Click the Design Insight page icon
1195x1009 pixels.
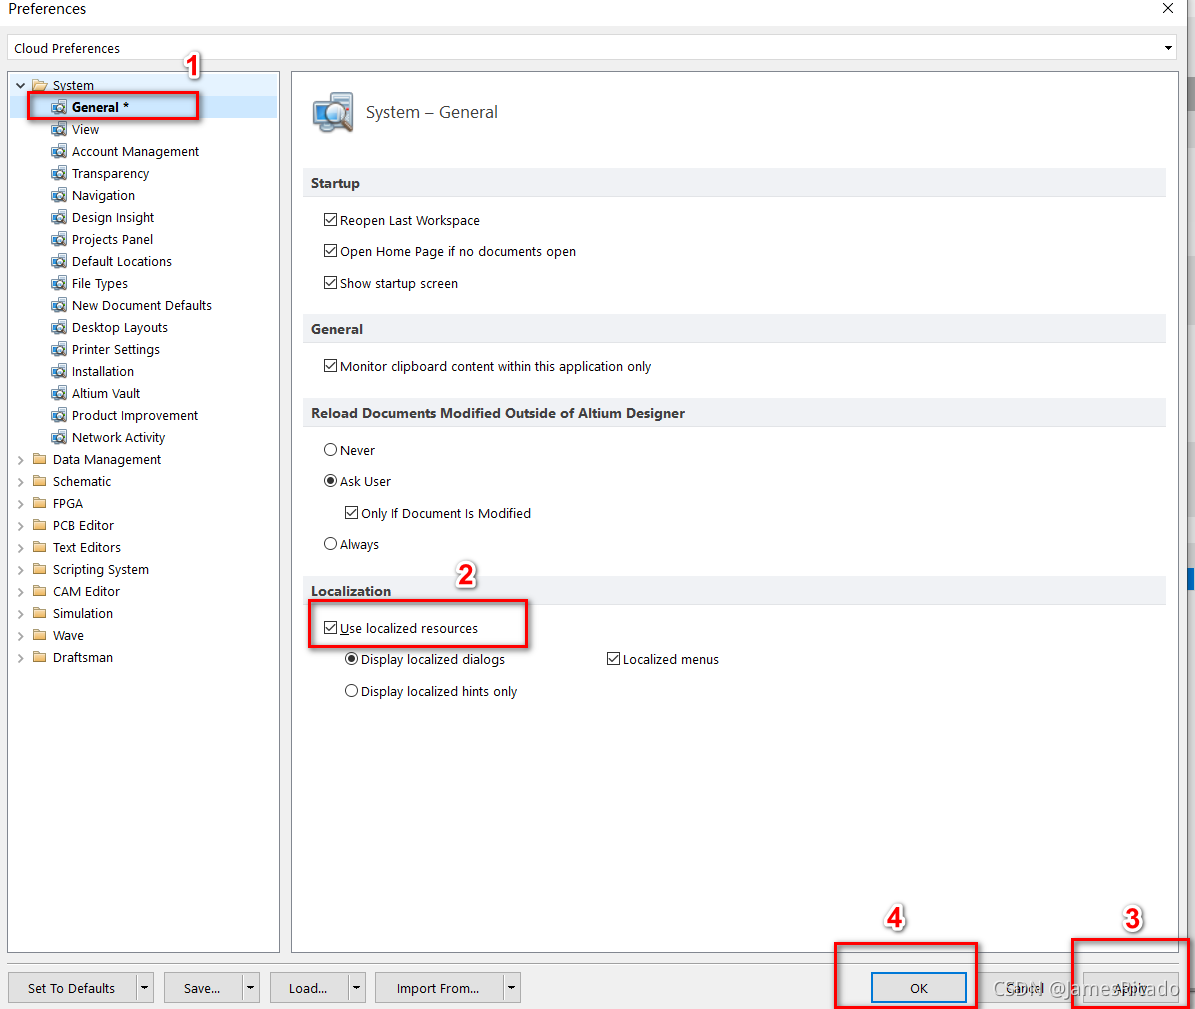(x=59, y=218)
